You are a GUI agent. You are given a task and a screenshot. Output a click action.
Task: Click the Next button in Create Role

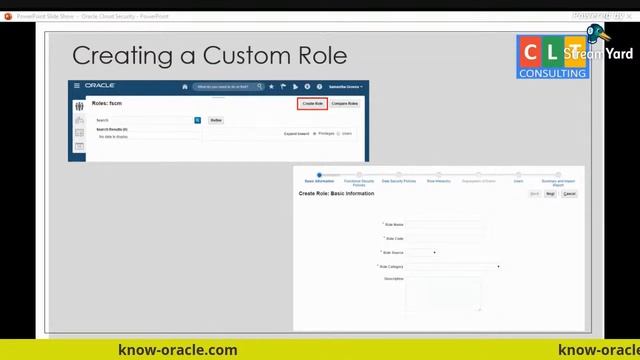(x=550, y=194)
